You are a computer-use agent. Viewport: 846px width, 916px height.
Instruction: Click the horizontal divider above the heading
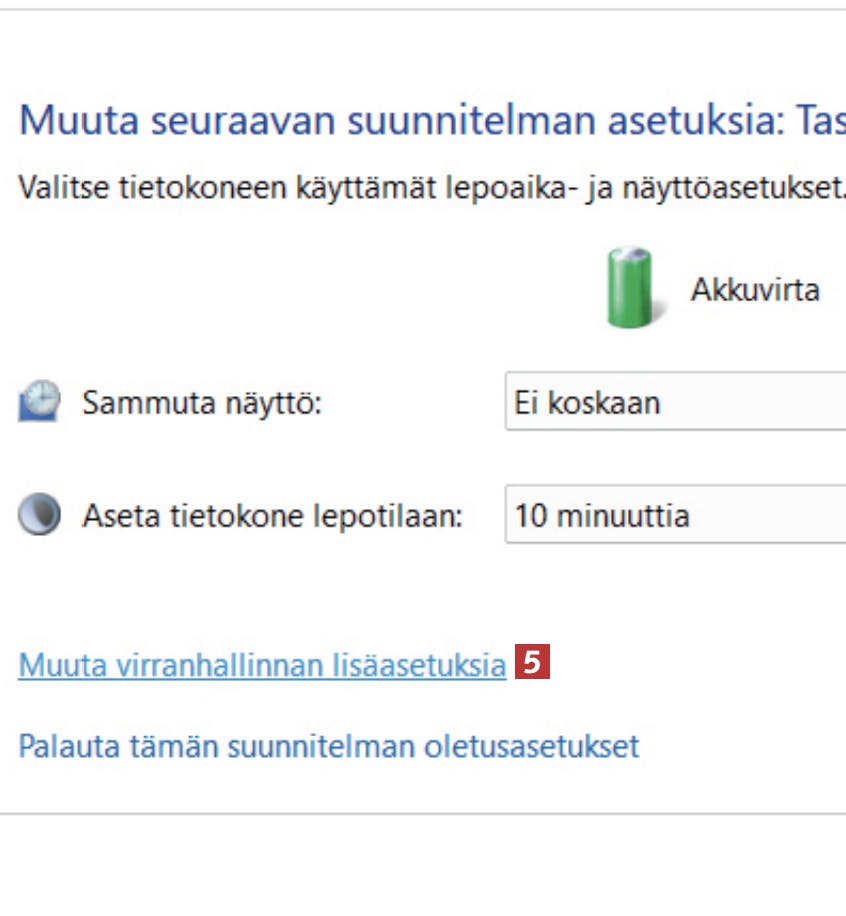click(423, 10)
